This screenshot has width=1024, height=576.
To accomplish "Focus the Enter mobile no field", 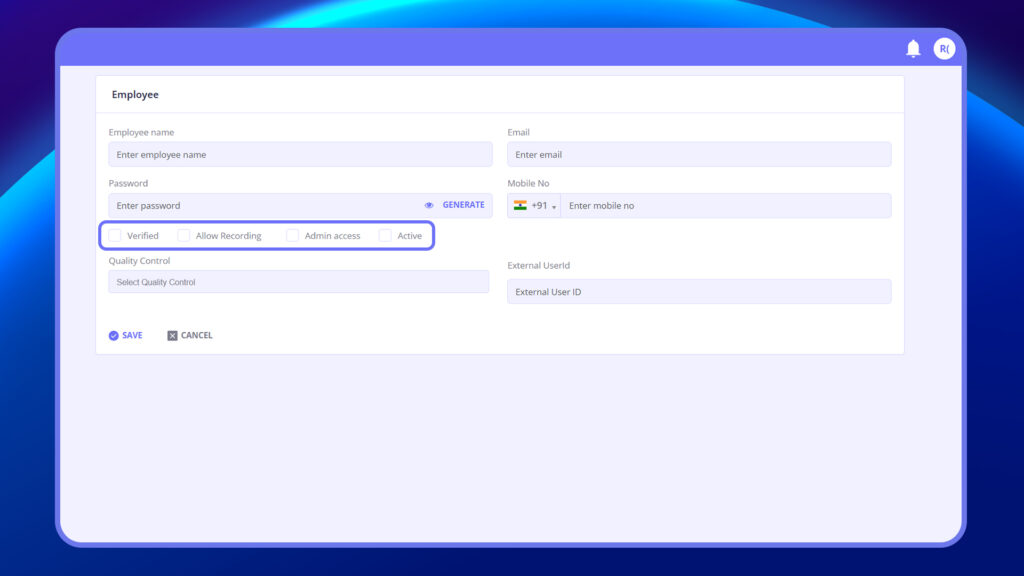I will [x=726, y=206].
